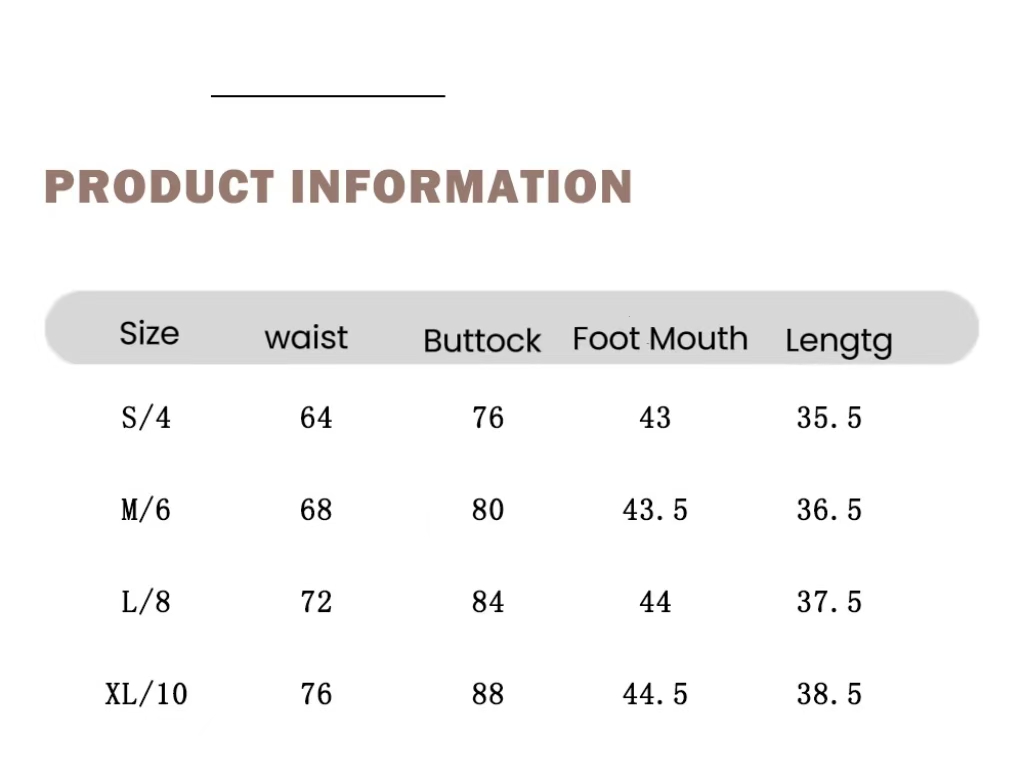The width and height of the screenshot is (1024, 780).
Task: Click length value 38.5 for XL/10
Action: [829, 694]
